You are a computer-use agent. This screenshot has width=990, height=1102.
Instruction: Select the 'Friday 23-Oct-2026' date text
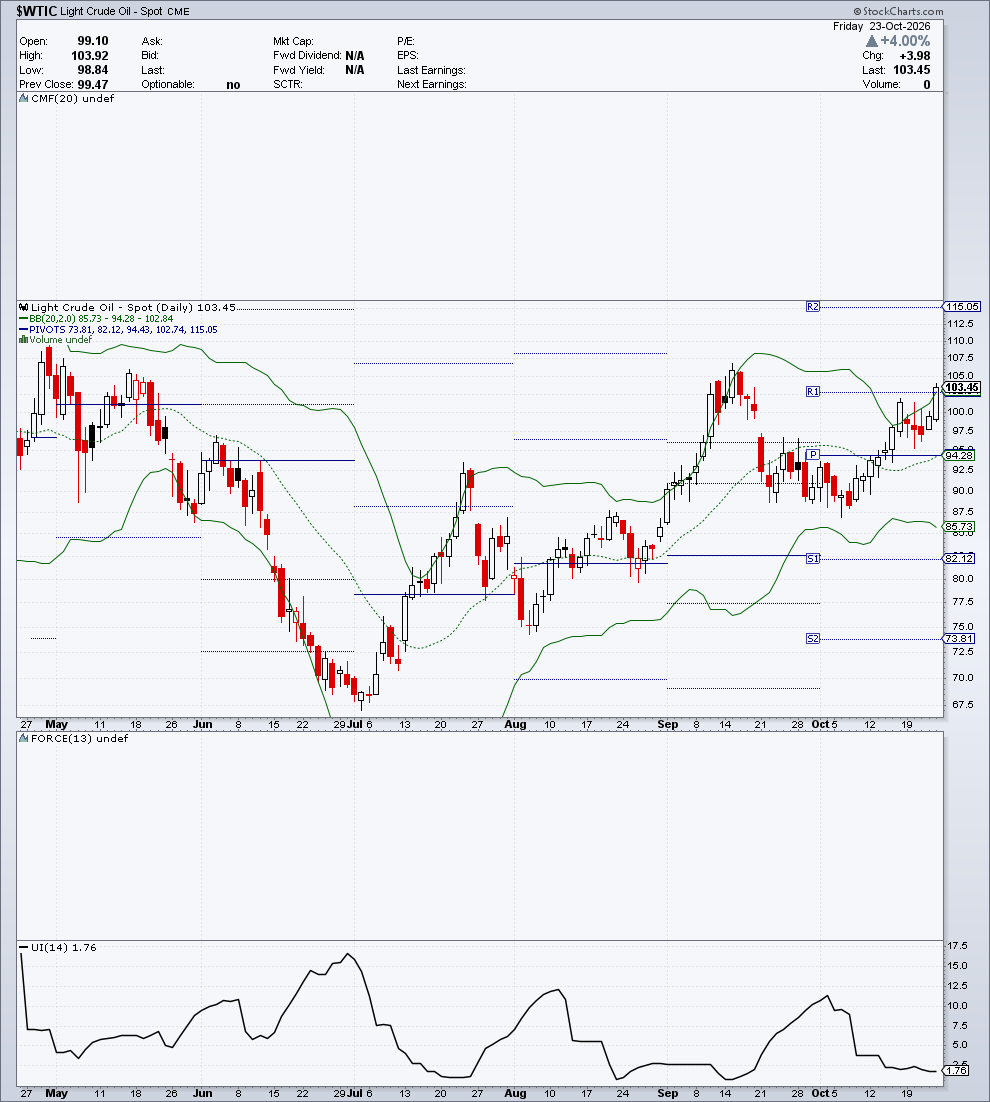click(882, 26)
